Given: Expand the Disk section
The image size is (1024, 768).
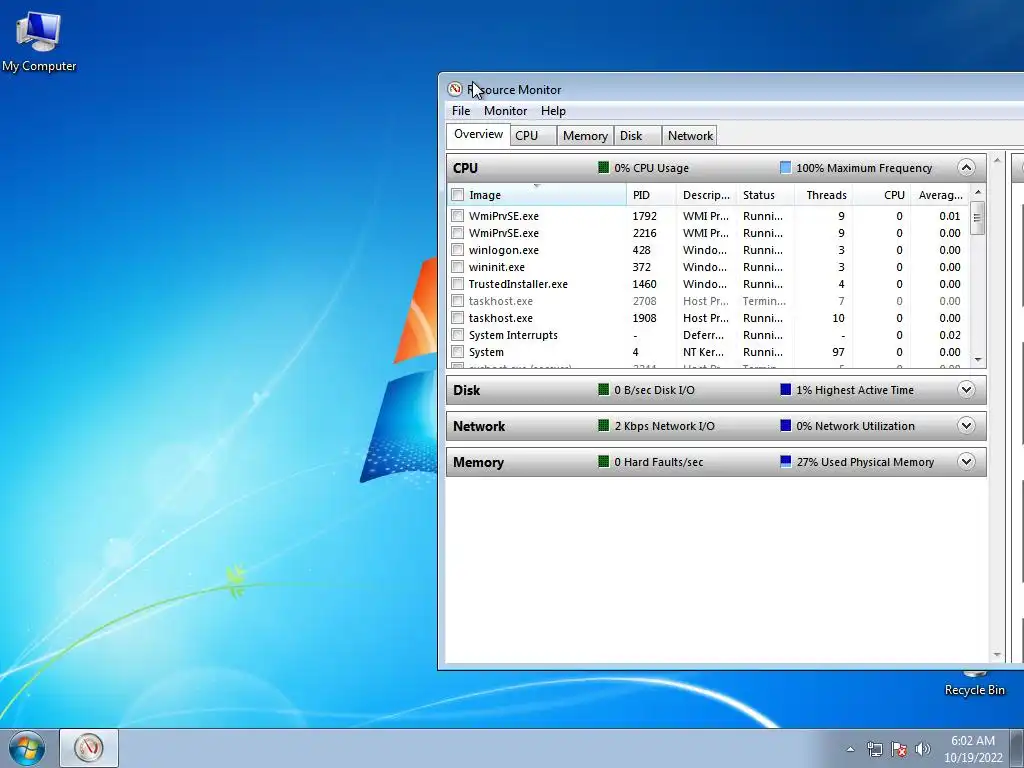Looking at the screenshot, I should 966,390.
